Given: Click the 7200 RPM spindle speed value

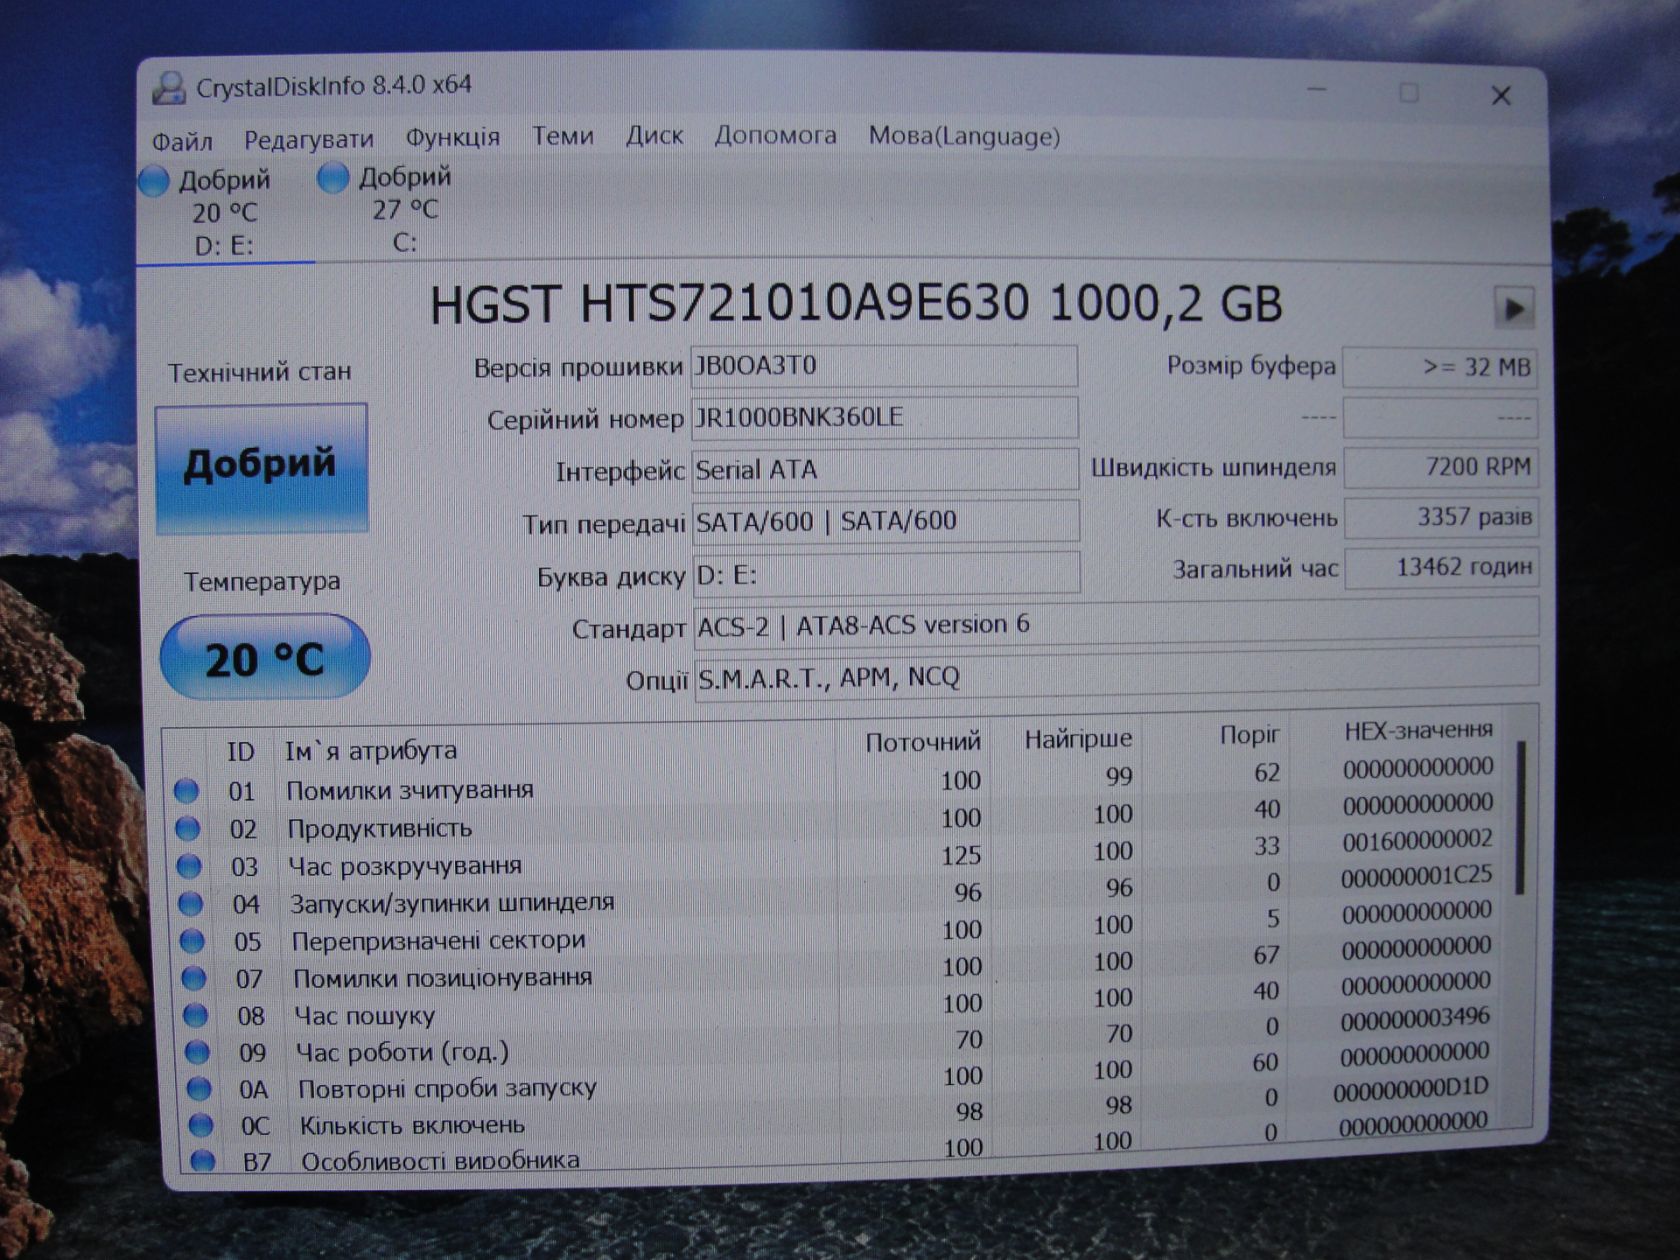Looking at the screenshot, I should point(1439,466).
